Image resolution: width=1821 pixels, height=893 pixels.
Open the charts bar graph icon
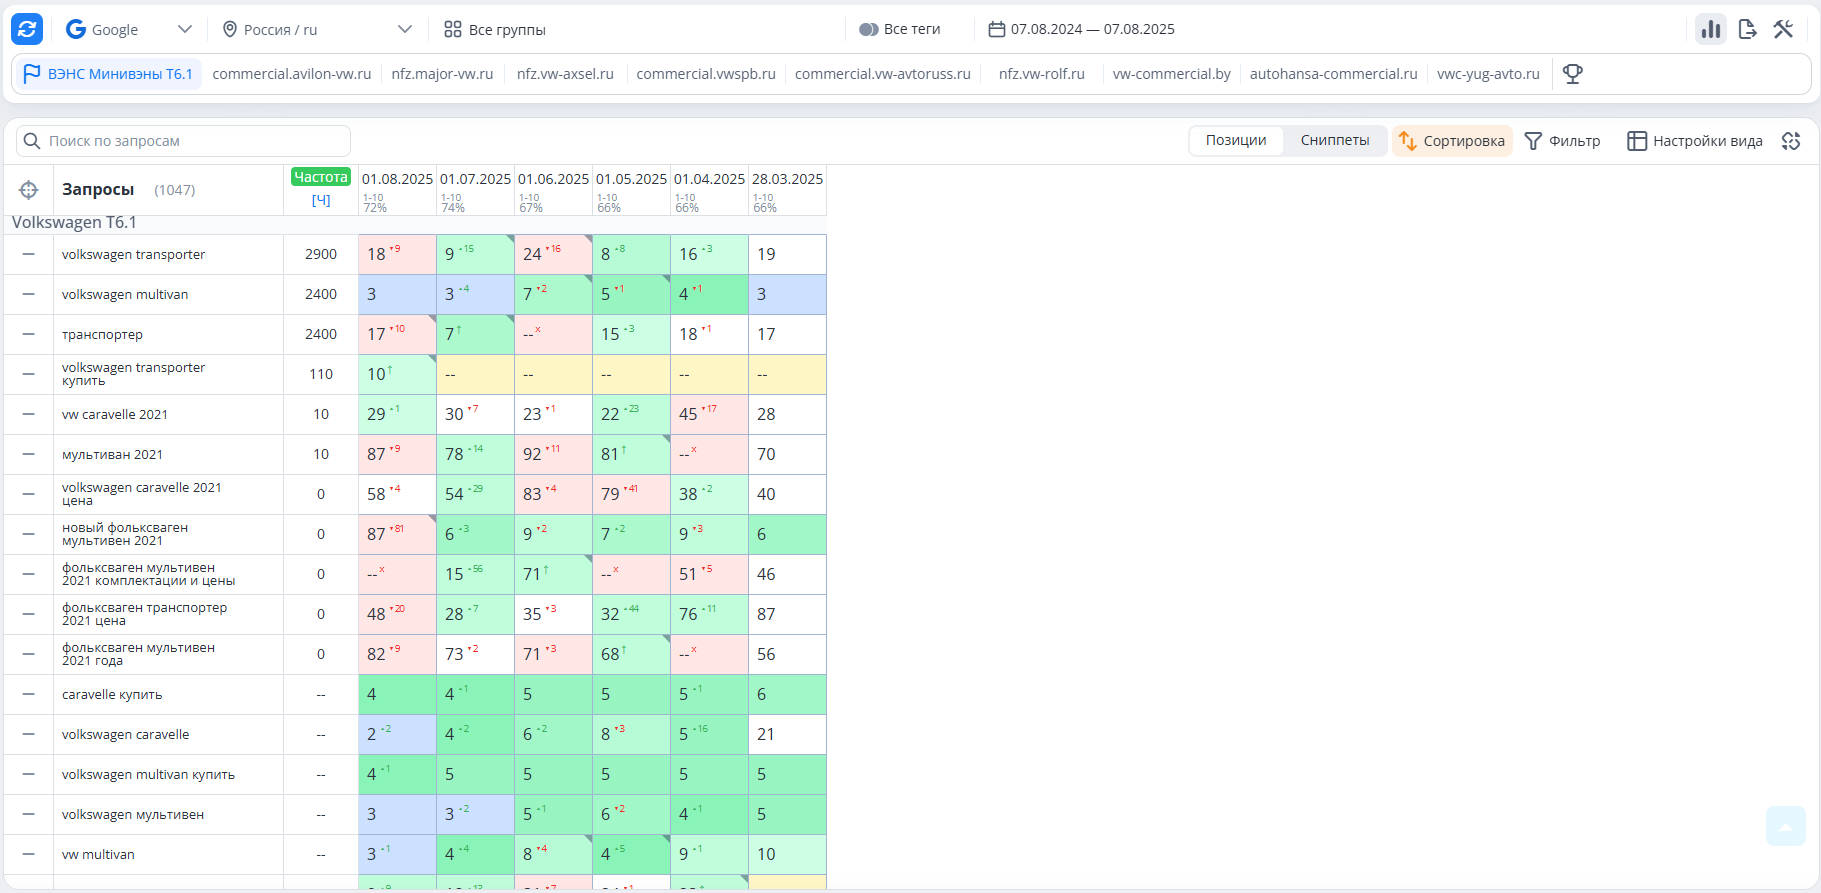[1711, 29]
